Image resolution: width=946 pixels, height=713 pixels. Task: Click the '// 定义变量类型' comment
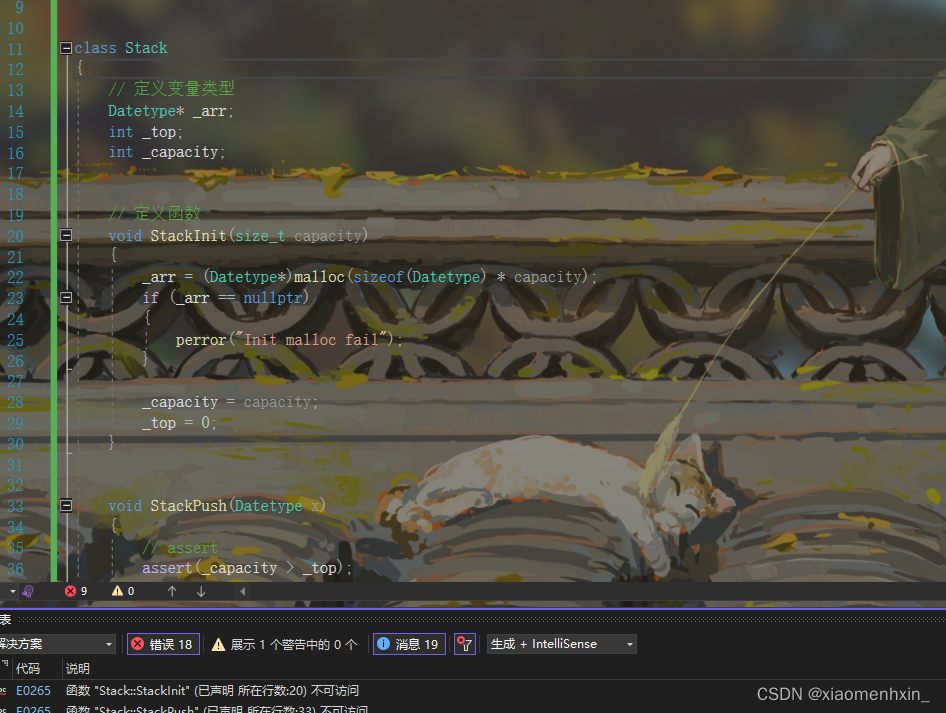[x=171, y=89]
